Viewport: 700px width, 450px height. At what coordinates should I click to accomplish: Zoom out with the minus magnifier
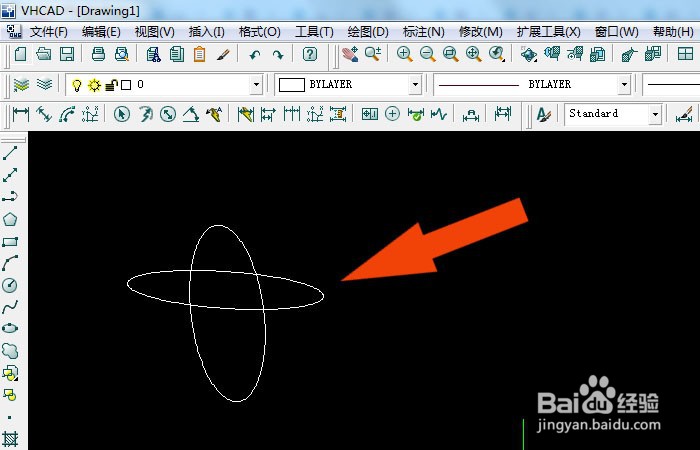(x=428, y=54)
